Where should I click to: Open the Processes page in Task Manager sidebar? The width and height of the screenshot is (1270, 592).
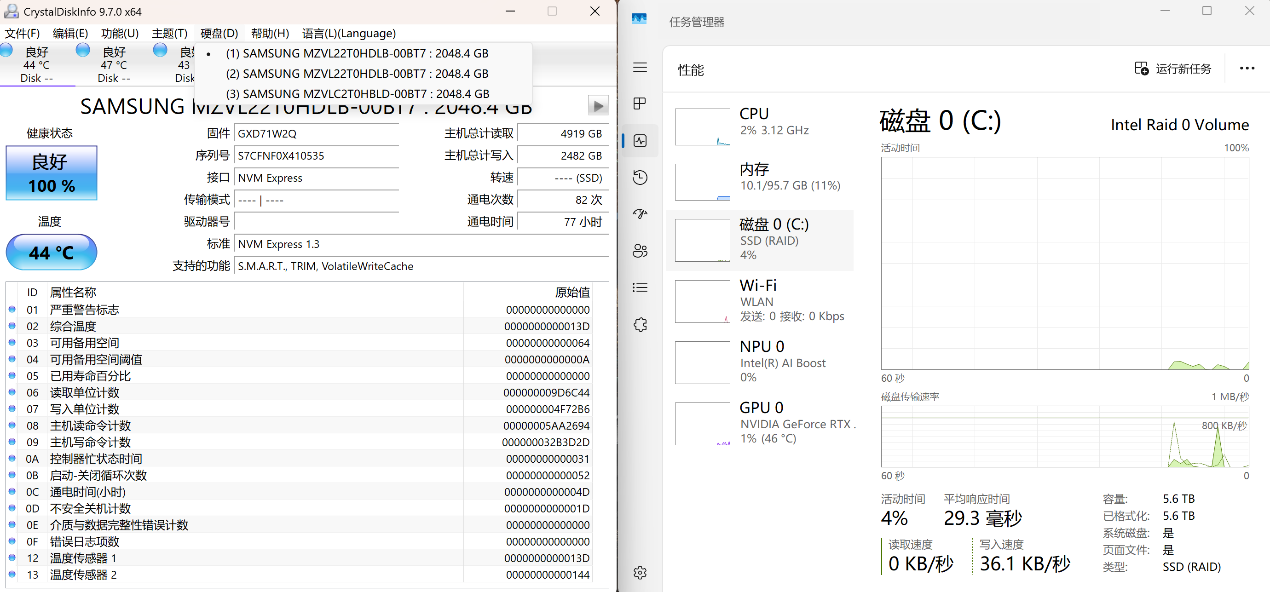tap(640, 104)
